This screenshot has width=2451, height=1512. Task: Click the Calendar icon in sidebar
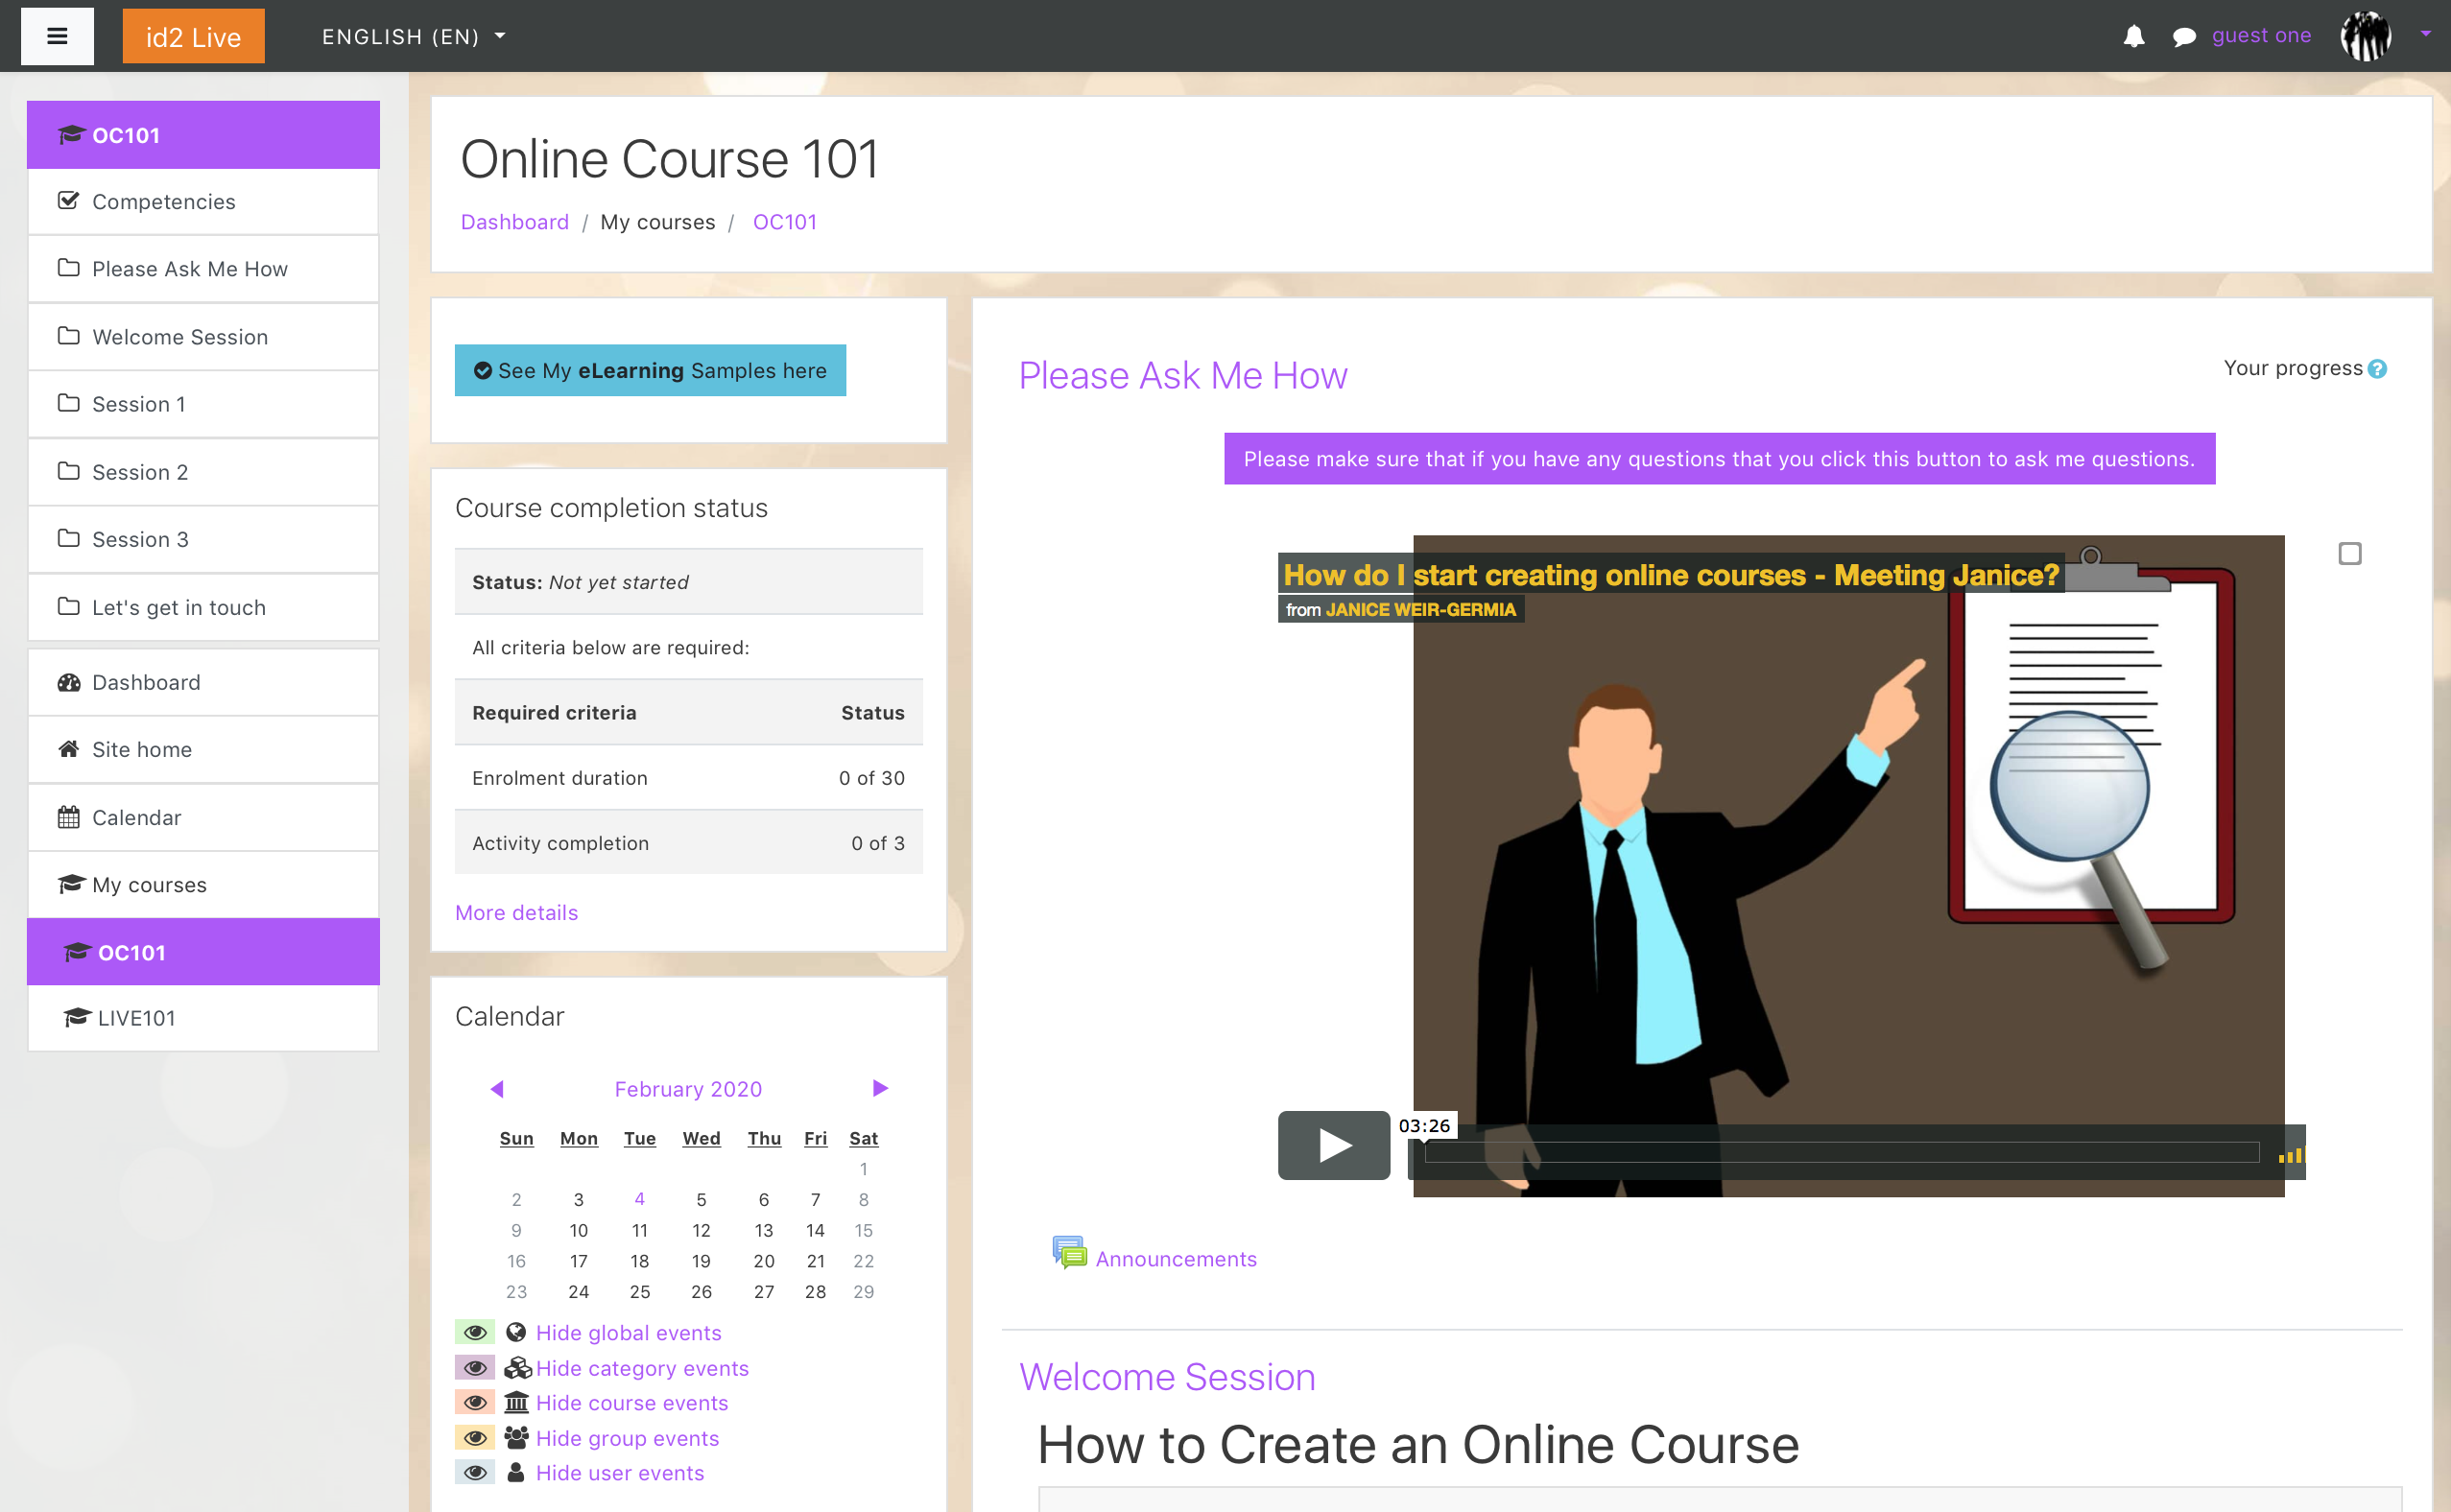point(68,817)
